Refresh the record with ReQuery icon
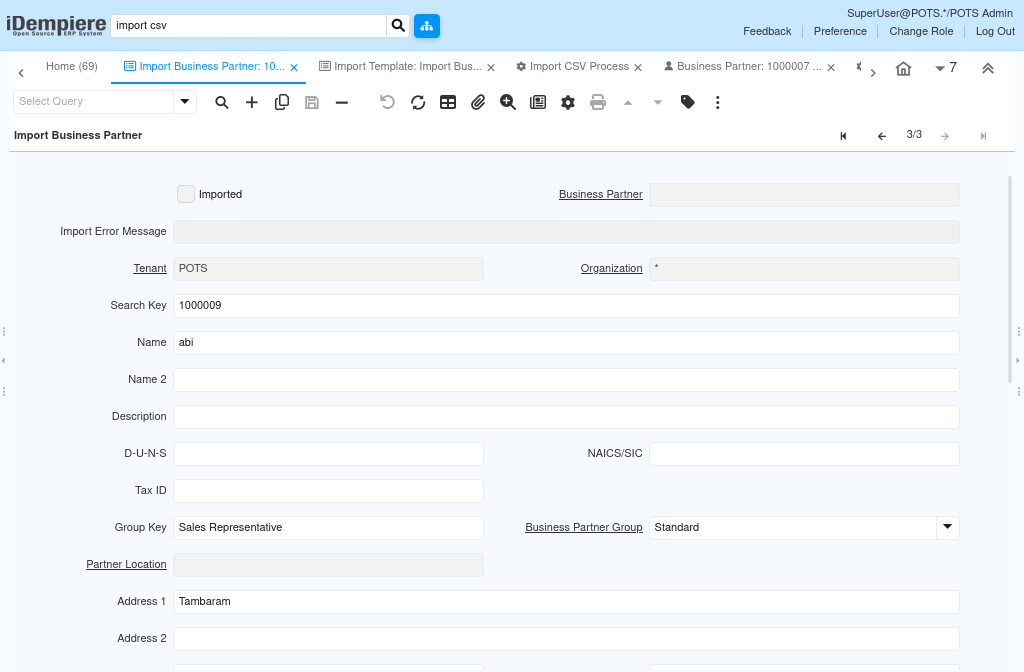The image size is (1024, 672). tap(418, 103)
